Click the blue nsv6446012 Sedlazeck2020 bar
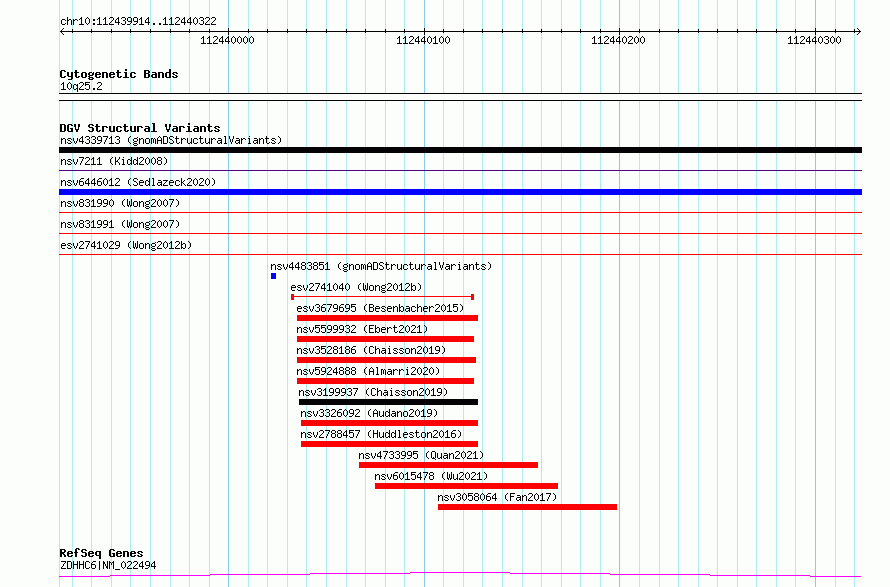890x587 pixels. pyautogui.click(x=460, y=192)
